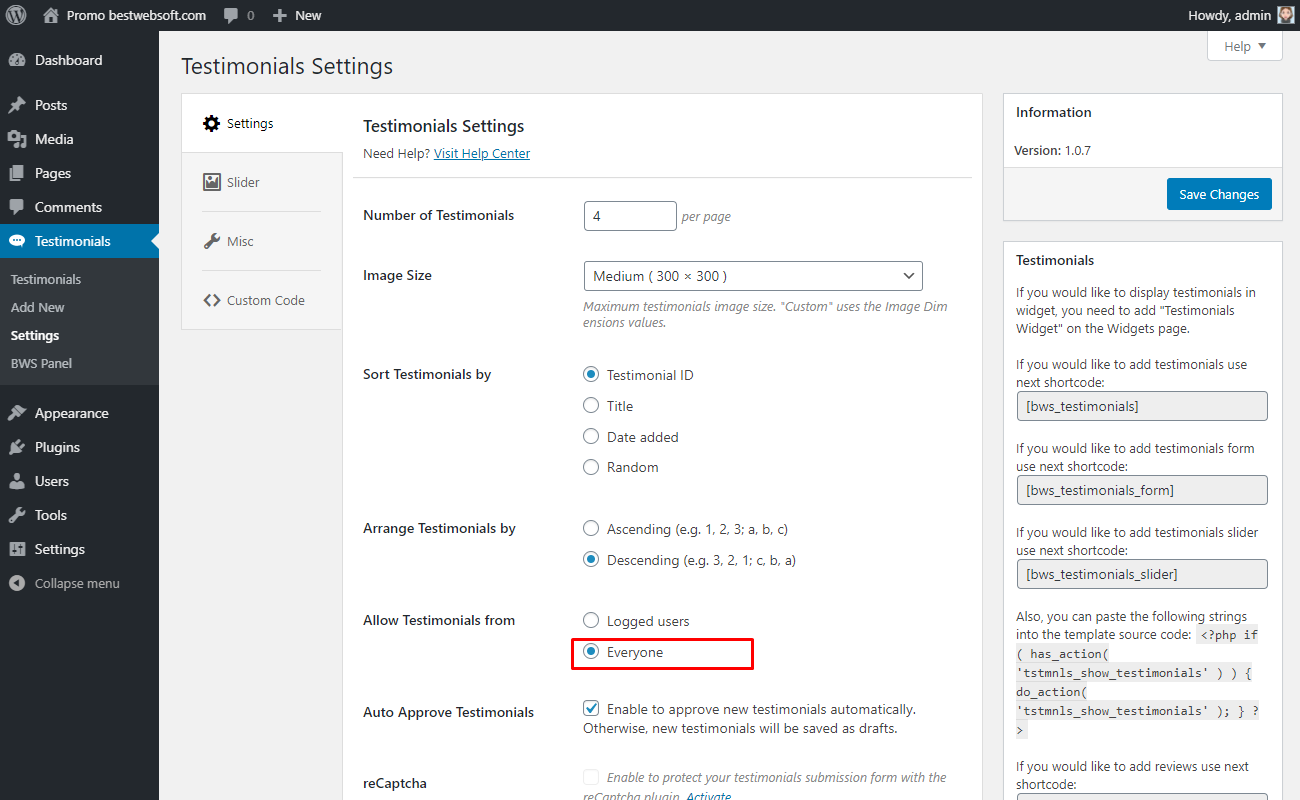The height and width of the screenshot is (800, 1300).
Task: Click the Appearance paintbrush icon
Action: coord(17,413)
